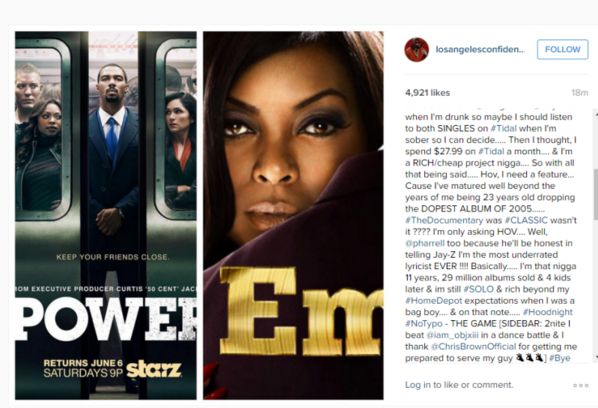This screenshot has height=408, width=598.
Task: Open the losangelesconfiden... username link
Action: click(x=480, y=49)
